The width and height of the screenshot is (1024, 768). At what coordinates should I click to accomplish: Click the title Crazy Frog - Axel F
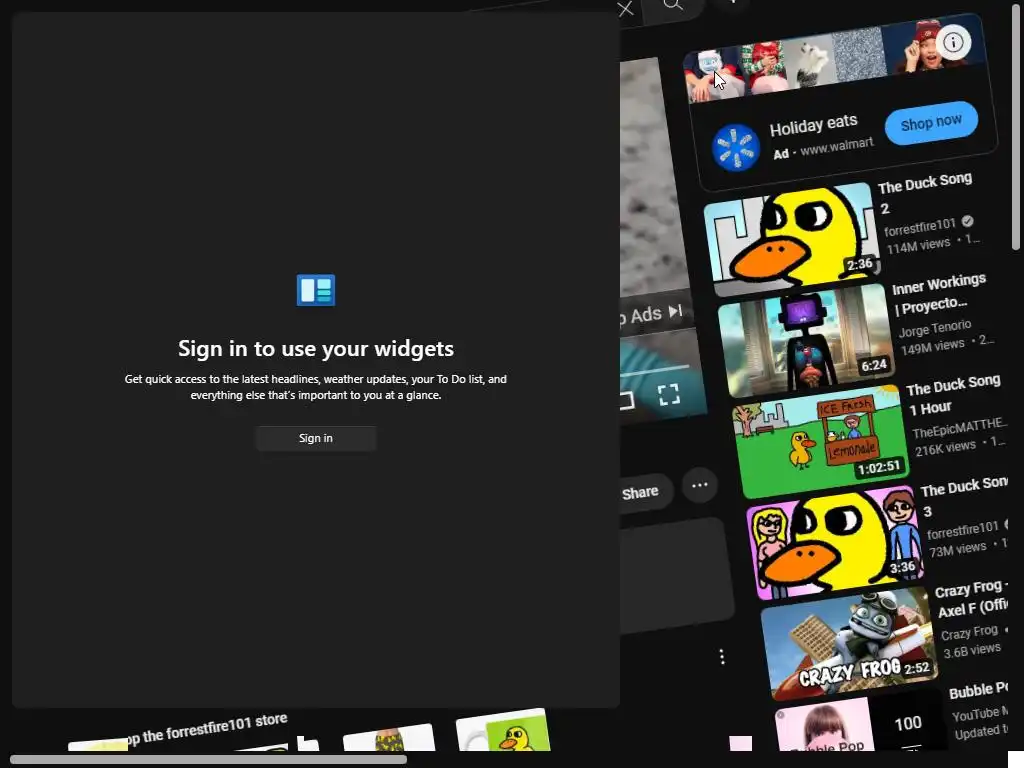coord(971,598)
